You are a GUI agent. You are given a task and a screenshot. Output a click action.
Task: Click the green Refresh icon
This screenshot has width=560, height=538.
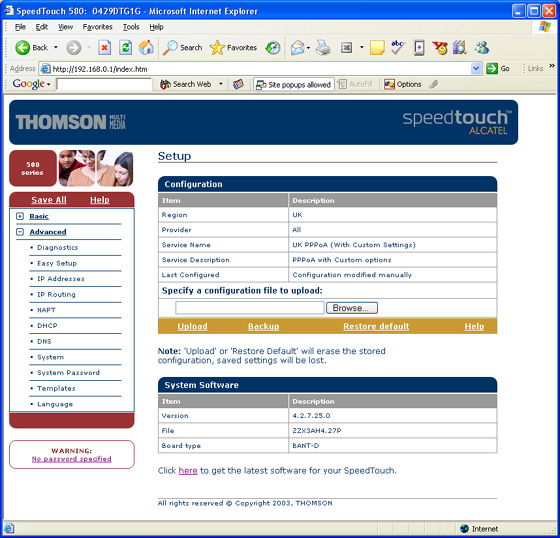point(125,48)
